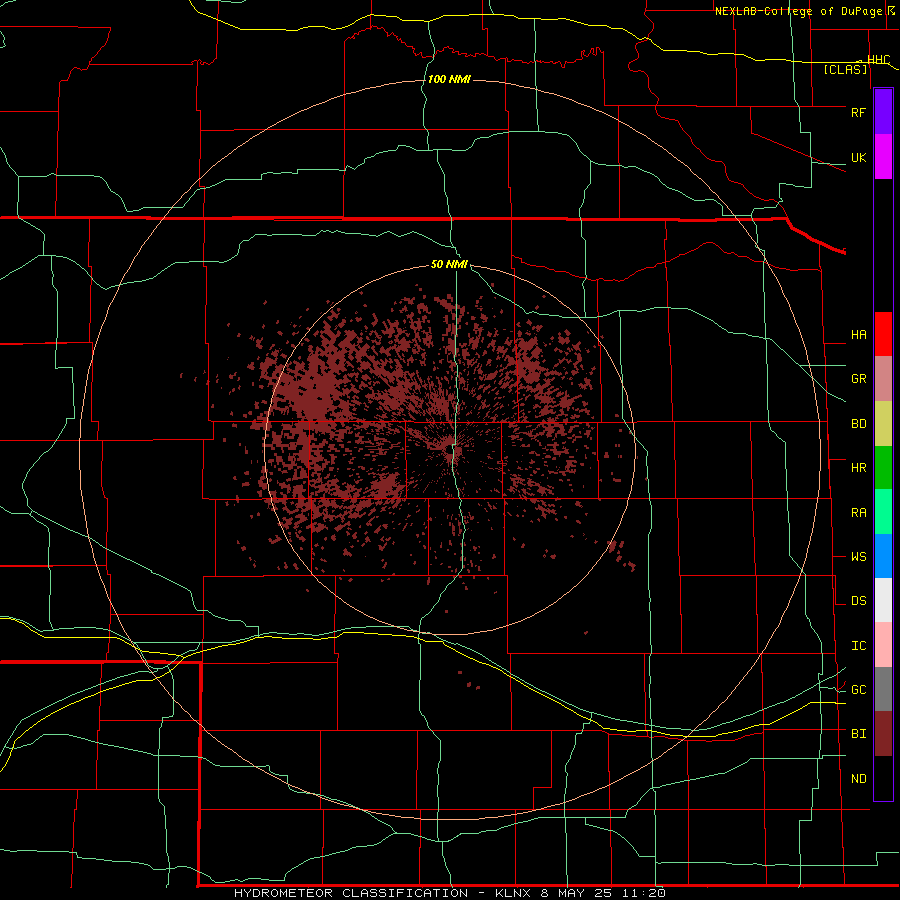Click the HHC product label
The width and height of the screenshot is (900, 900).
[x=878, y=60]
